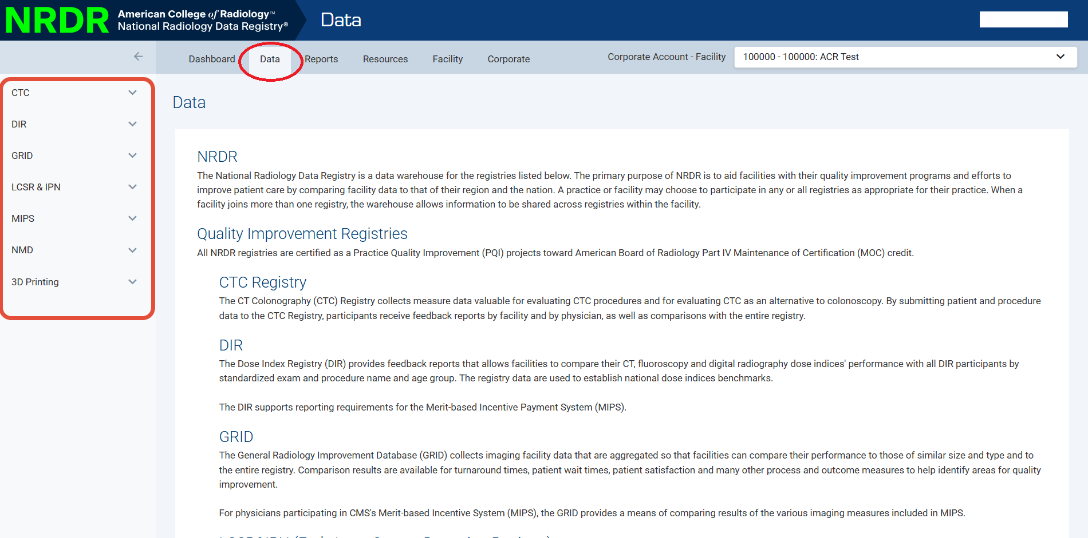Open the Resources tab
This screenshot has width=1088, height=538.
coord(385,59)
